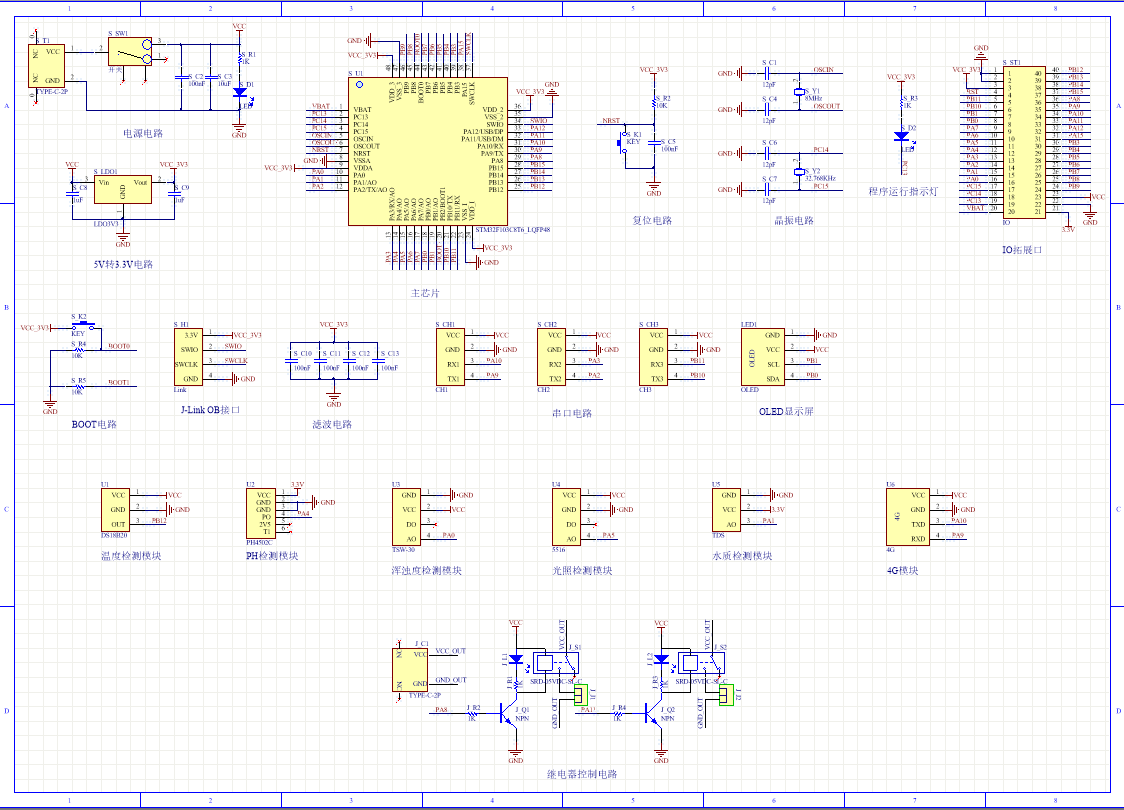Select the serial port connector CH1
This screenshot has height=810, width=1124.
click(450, 357)
